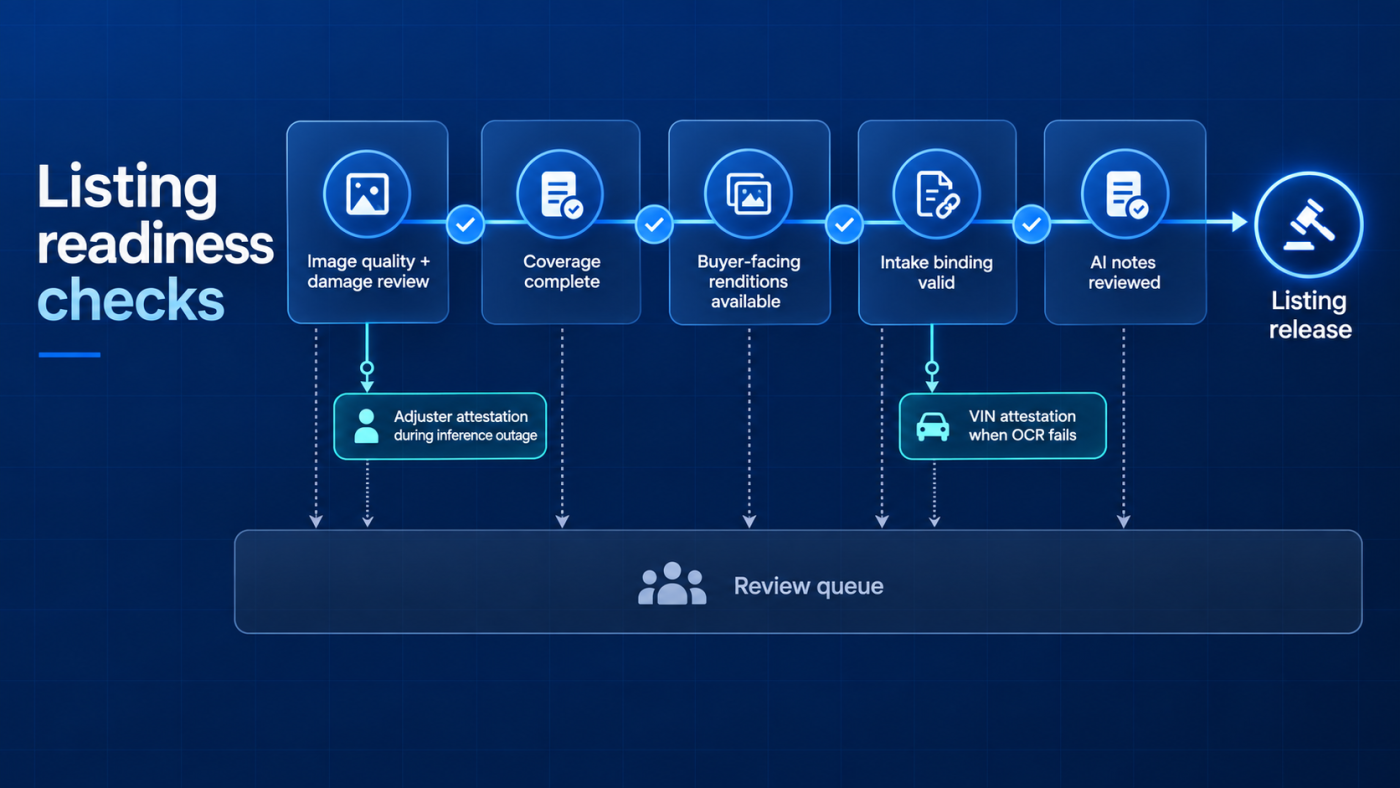1400x788 pixels.
Task: Click the "during inference outage" text
Action: pyautogui.click(x=465, y=436)
